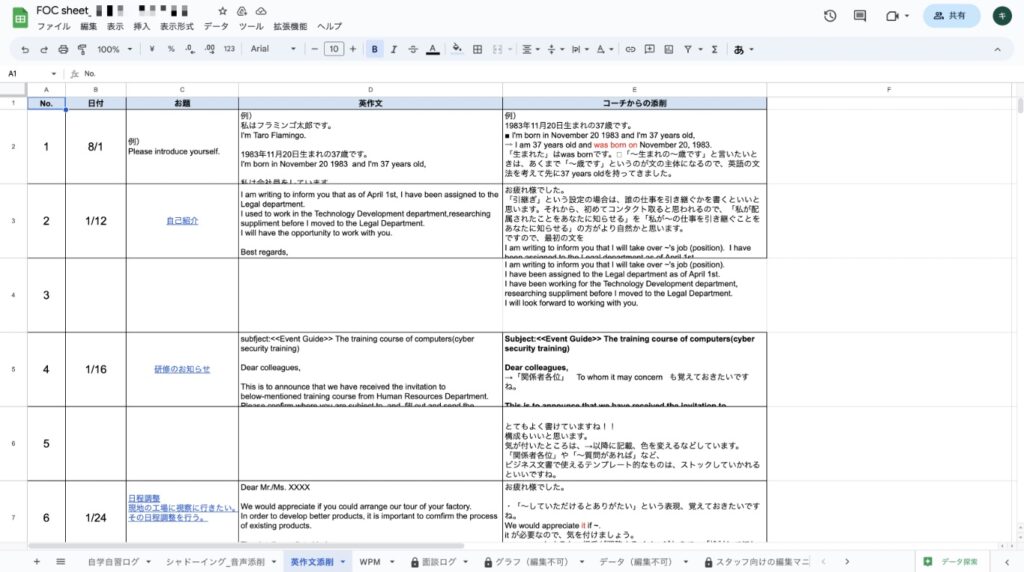The height and width of the screenshot is (572, 1024).
Task: Open the ファイル menu
Action: 54,27
